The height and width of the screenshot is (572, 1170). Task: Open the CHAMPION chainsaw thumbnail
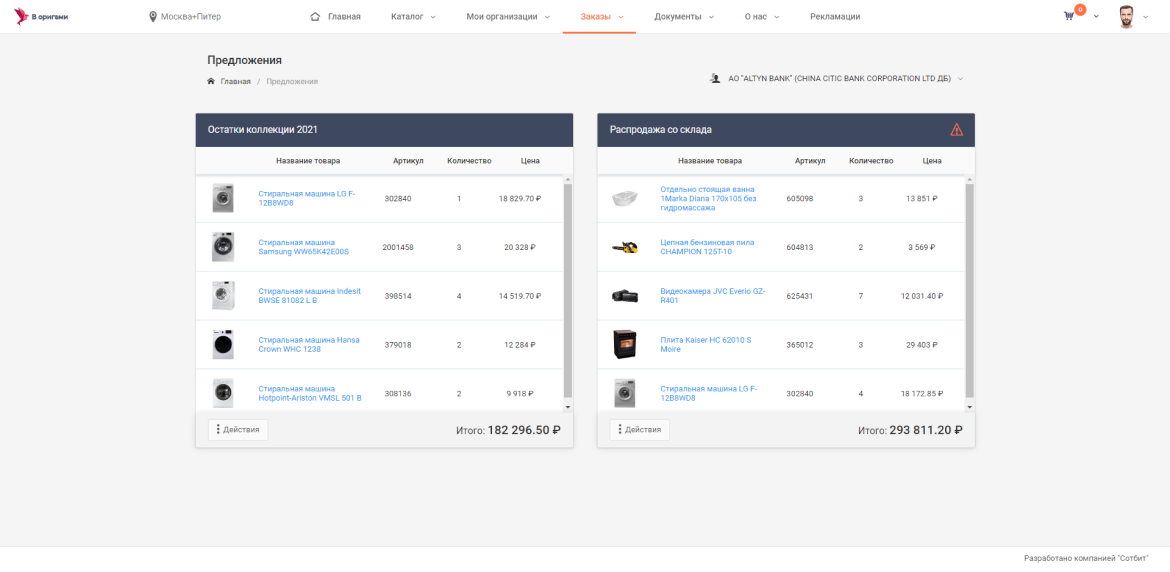[x=625, y=247]
